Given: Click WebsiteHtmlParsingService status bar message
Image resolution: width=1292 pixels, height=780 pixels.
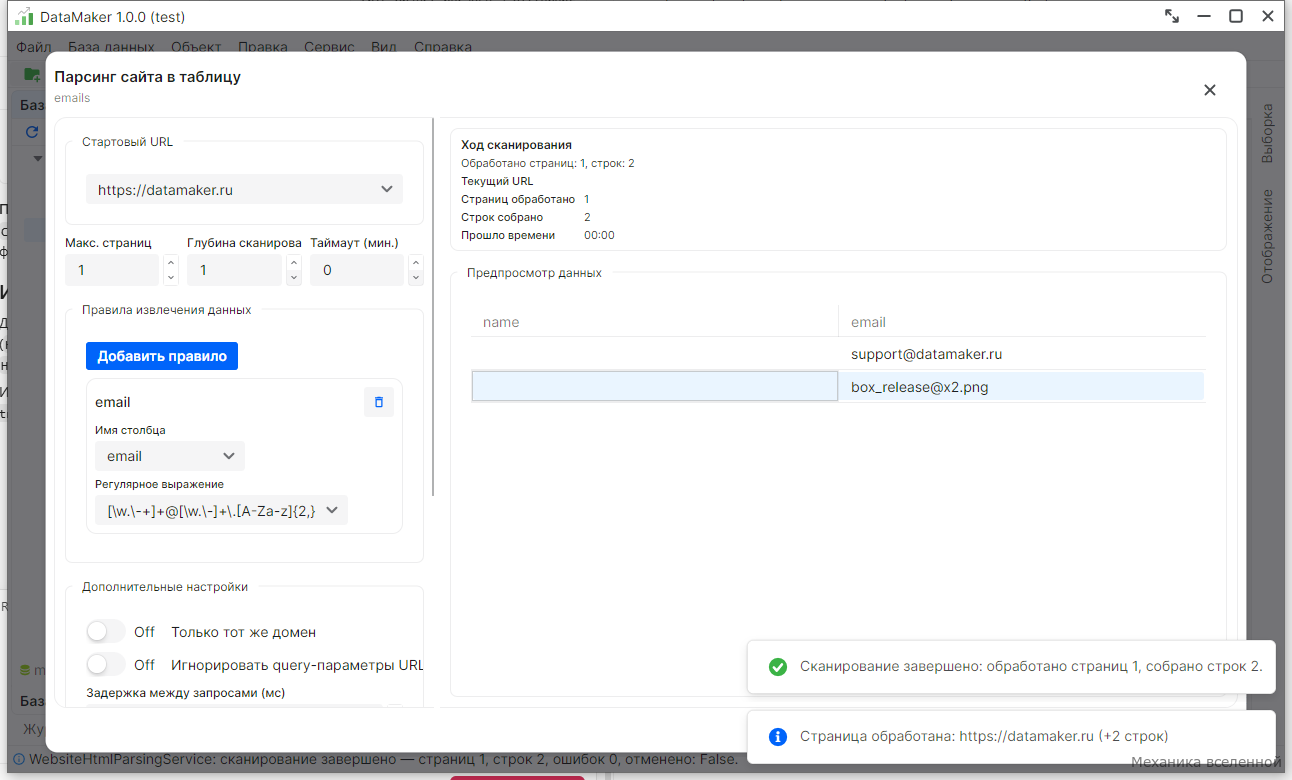Looking at the screenshot, I should 383,759.
